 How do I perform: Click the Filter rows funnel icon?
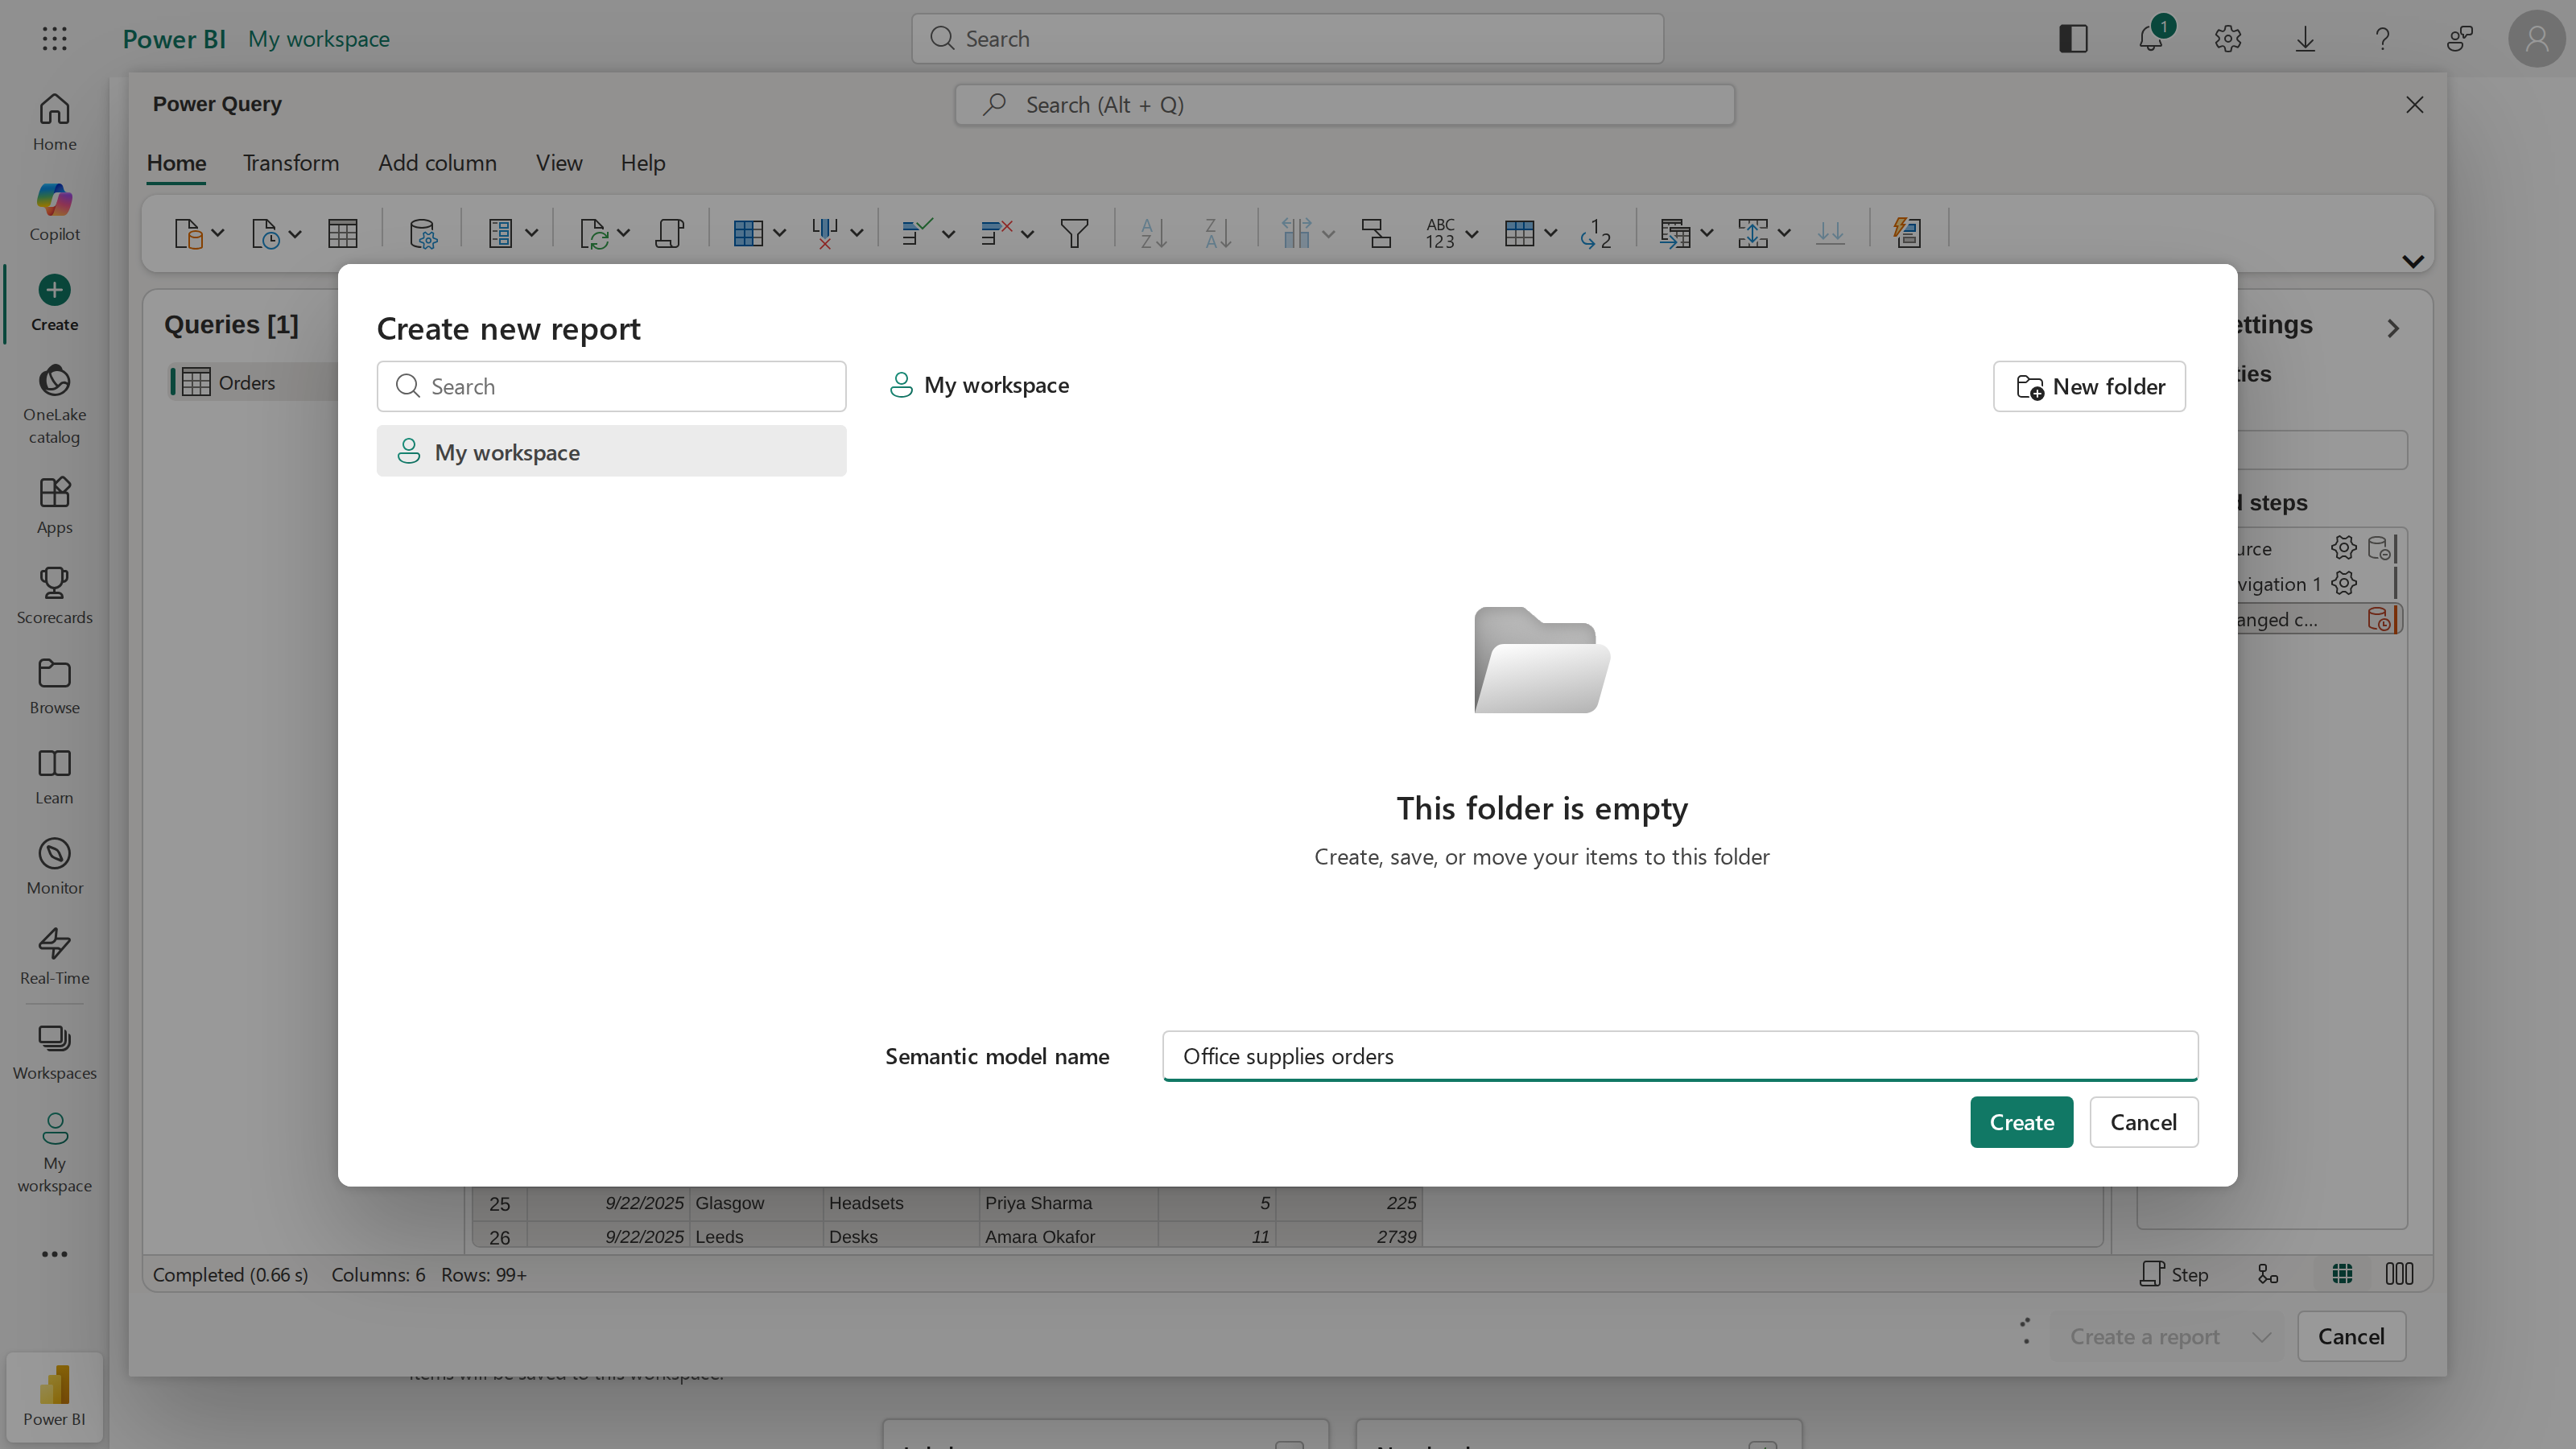(x=1074, y=233)
